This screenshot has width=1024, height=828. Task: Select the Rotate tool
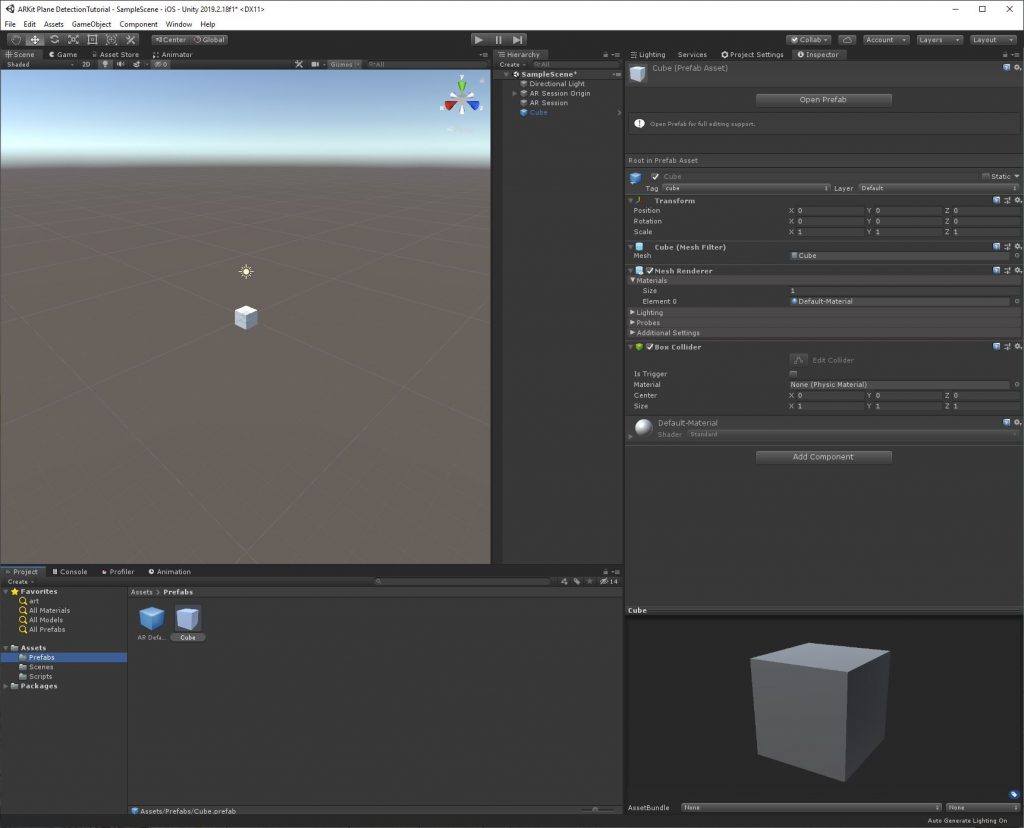(54, 40)
